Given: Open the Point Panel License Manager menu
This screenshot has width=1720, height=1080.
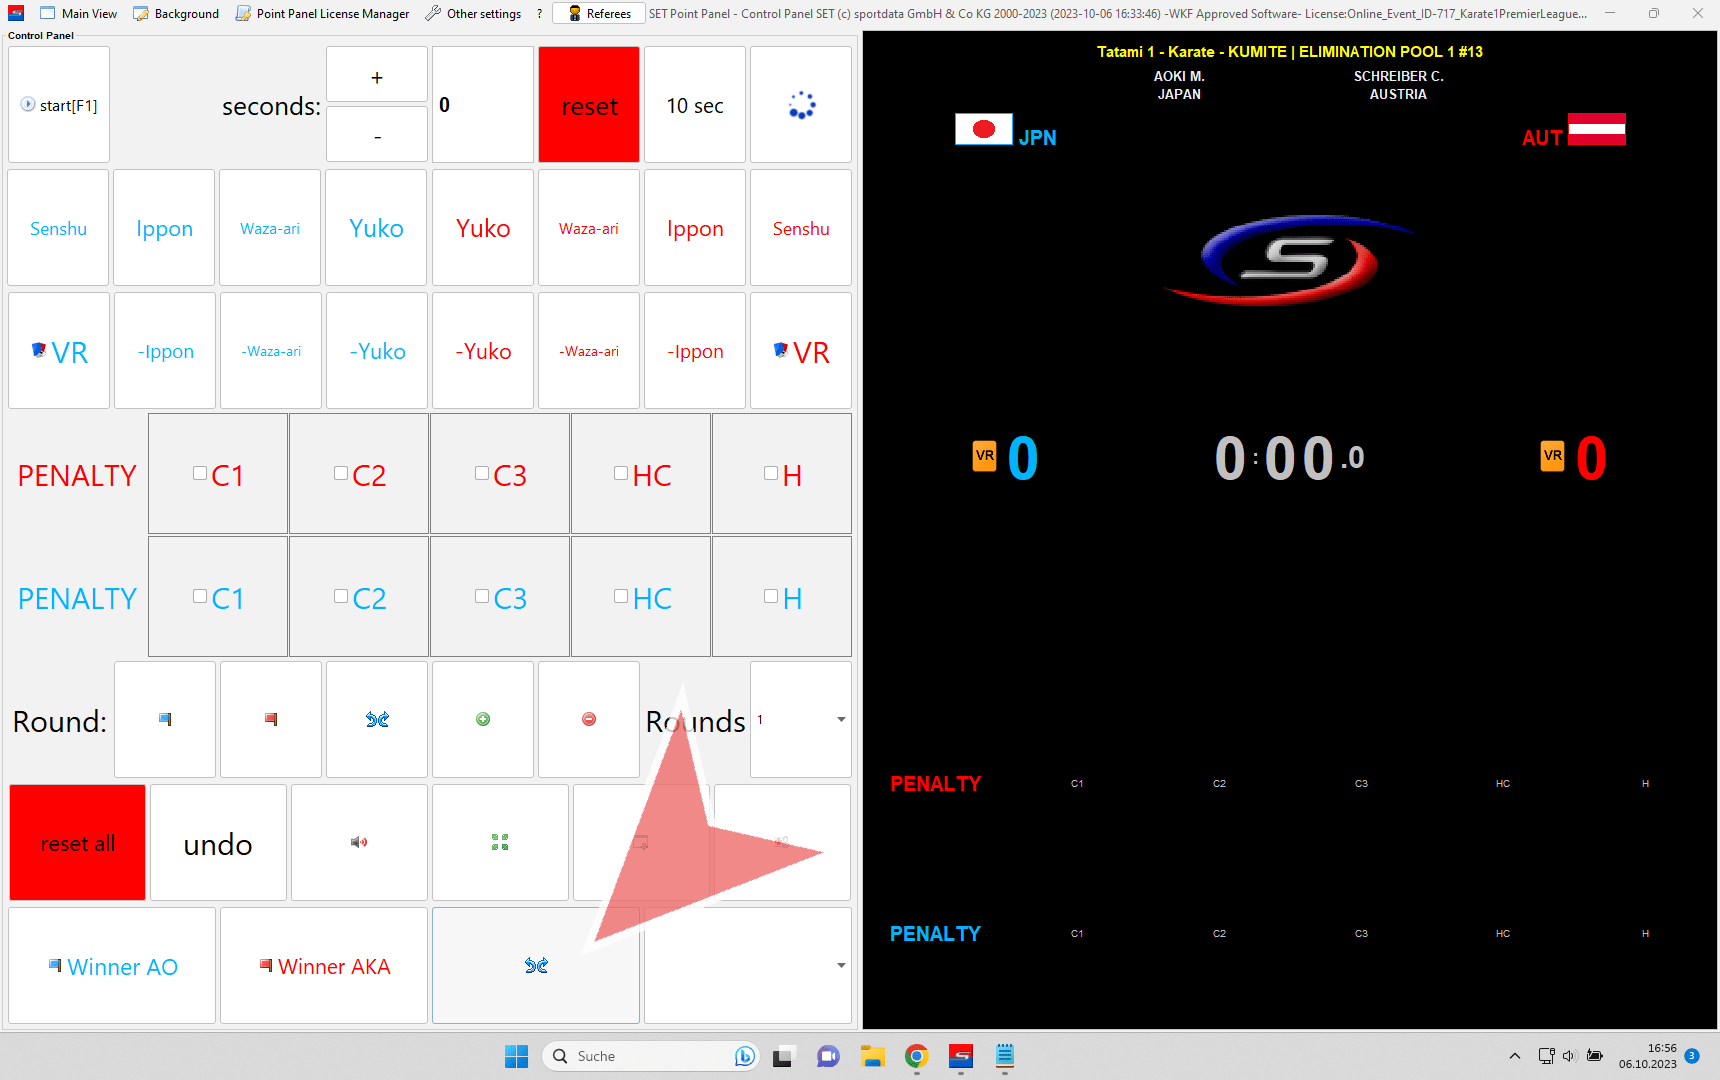Looking at the screenshot, I should click(322, 14).
